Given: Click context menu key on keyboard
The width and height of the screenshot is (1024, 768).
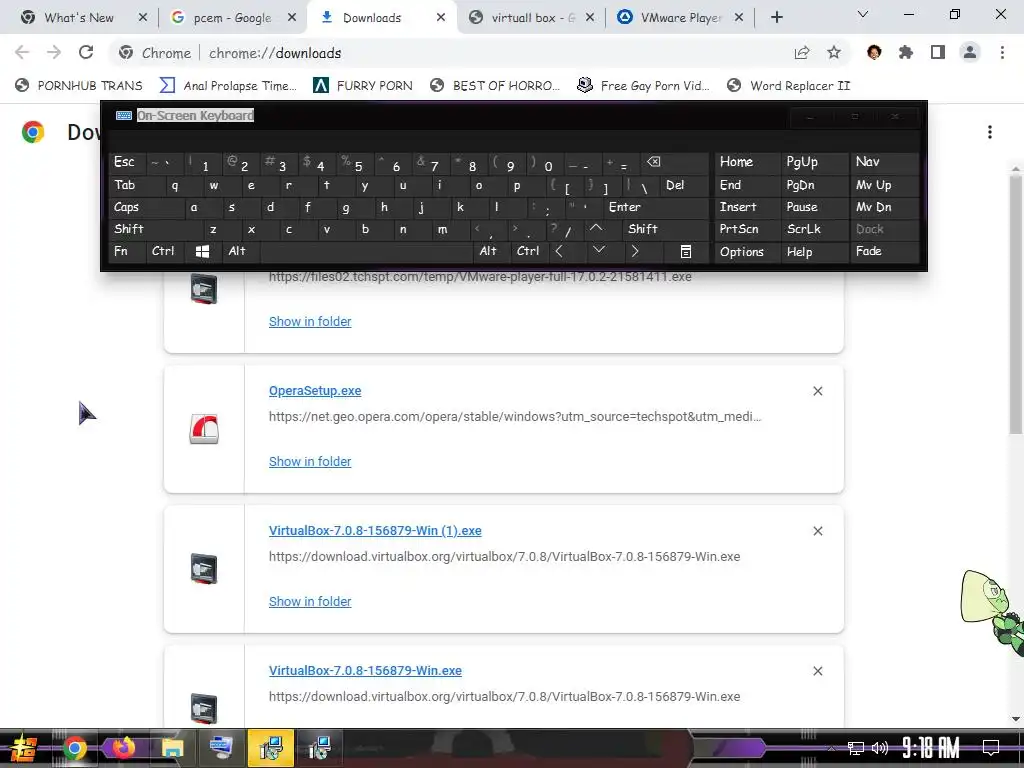Looking at the screenshot, I should click(x=686, y=251).
